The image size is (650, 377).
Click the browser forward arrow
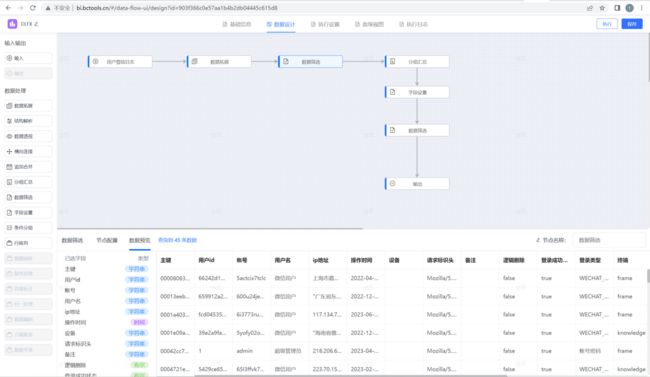point(20,8)
